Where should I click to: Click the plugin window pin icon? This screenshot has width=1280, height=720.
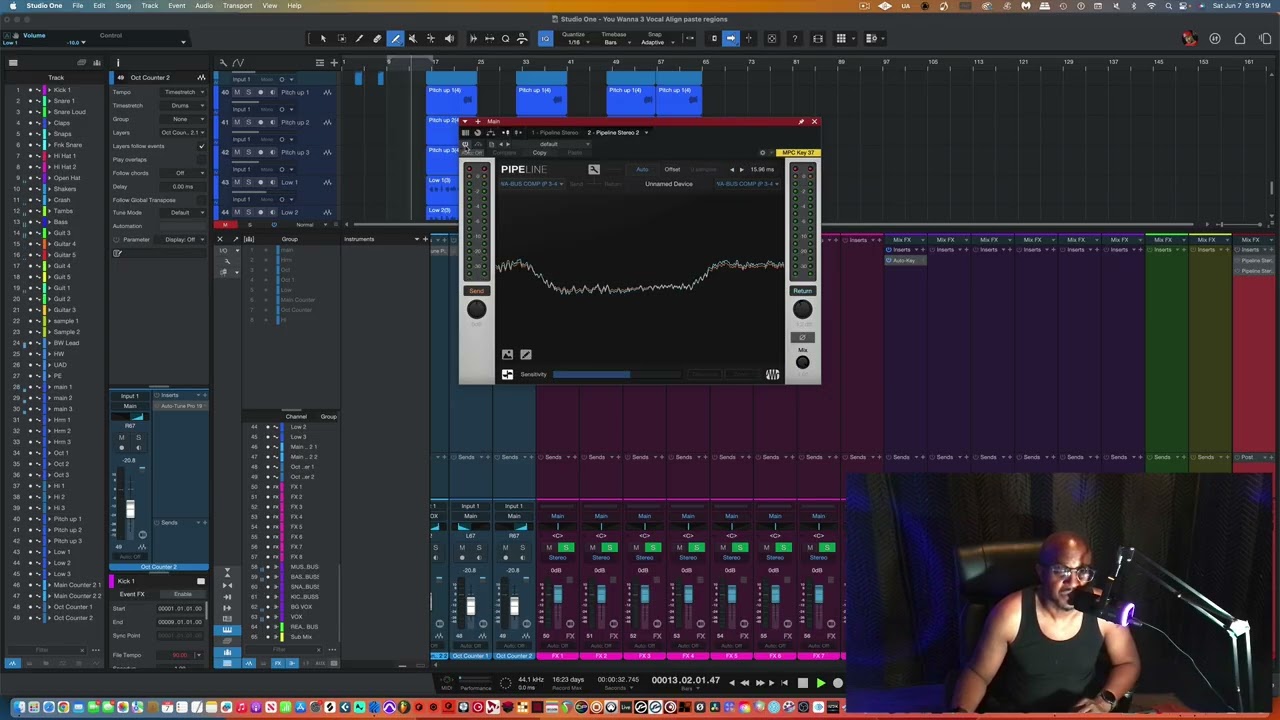[800, 122]
